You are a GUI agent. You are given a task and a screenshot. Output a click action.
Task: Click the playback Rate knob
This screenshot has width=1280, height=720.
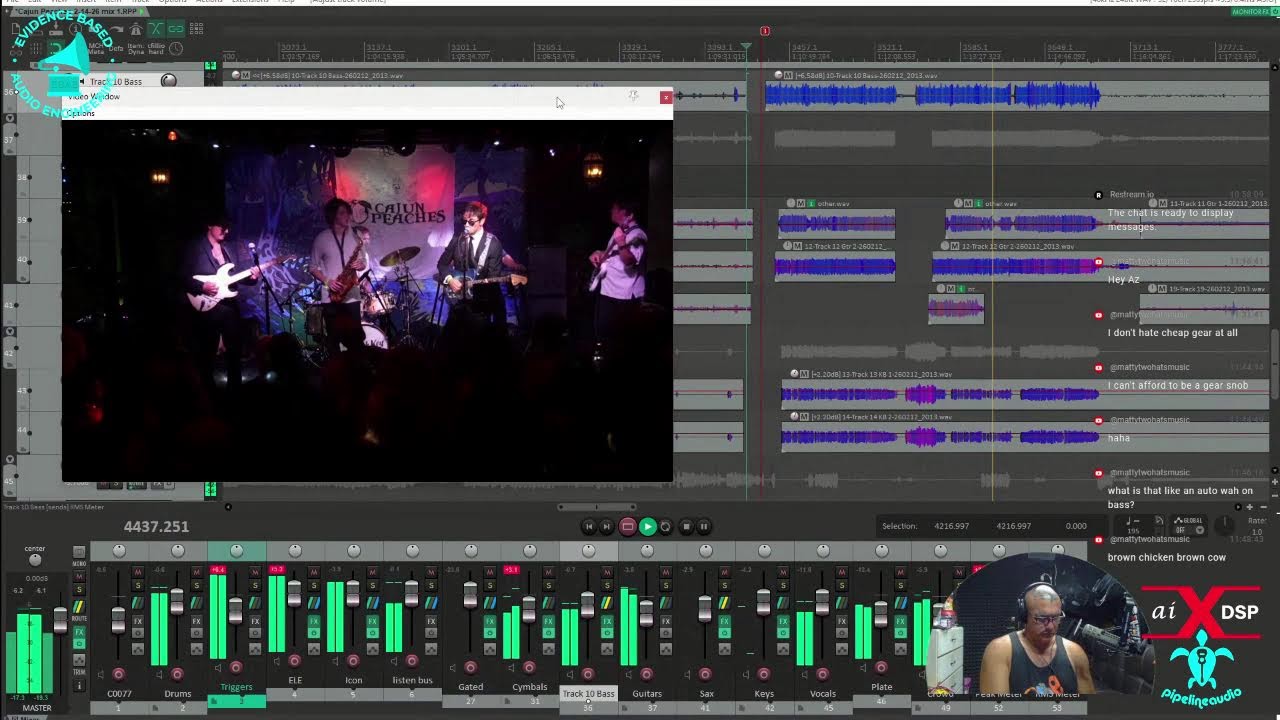click(1224, 525)
